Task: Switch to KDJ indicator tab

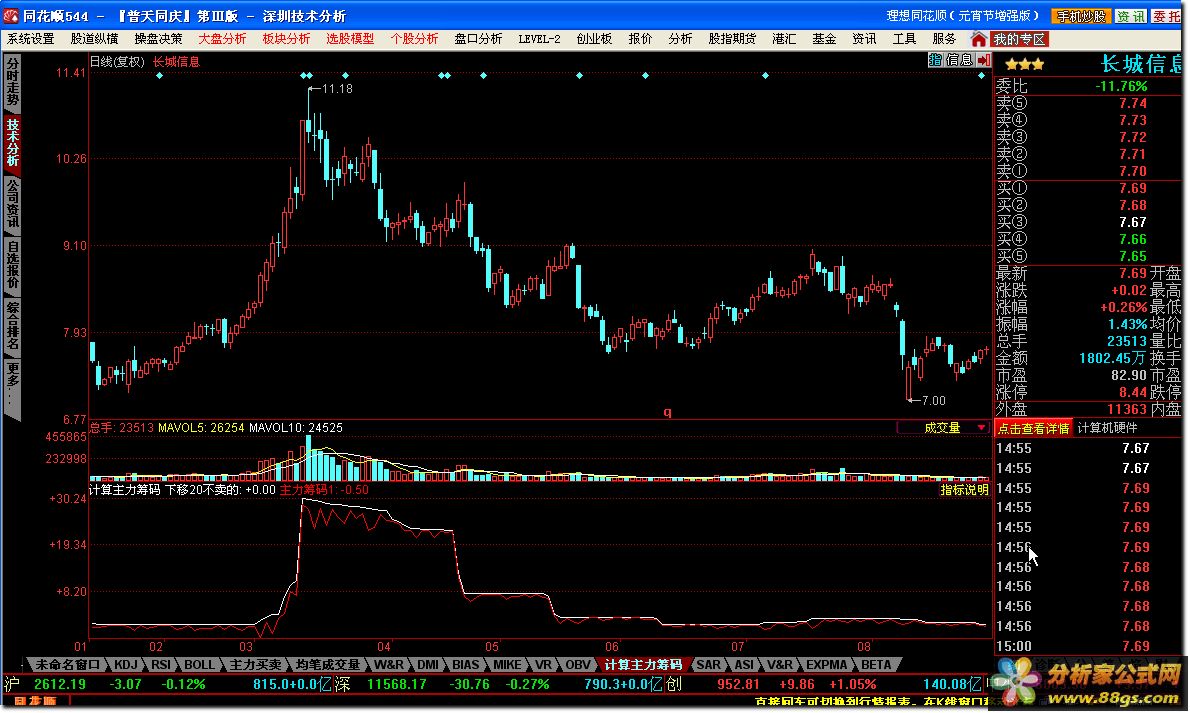Action: pos(125,664)
